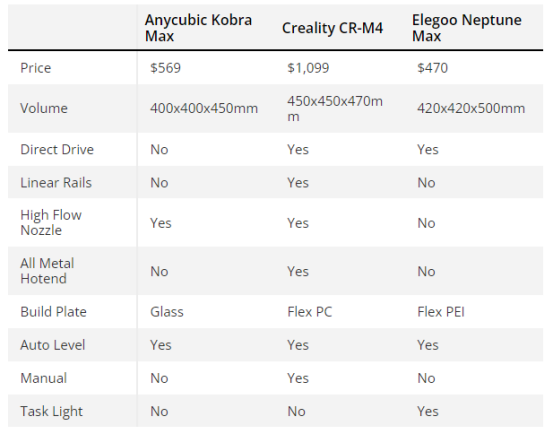The height and width of the screenshot is (435, 554).
Task: Select the Linear Rails row label
Action: tap(56, 182)
